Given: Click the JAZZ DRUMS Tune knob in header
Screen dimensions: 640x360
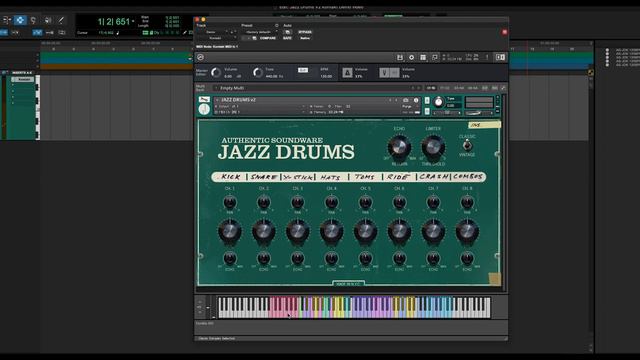Looking at the screenshot, I should click(438, 102).
